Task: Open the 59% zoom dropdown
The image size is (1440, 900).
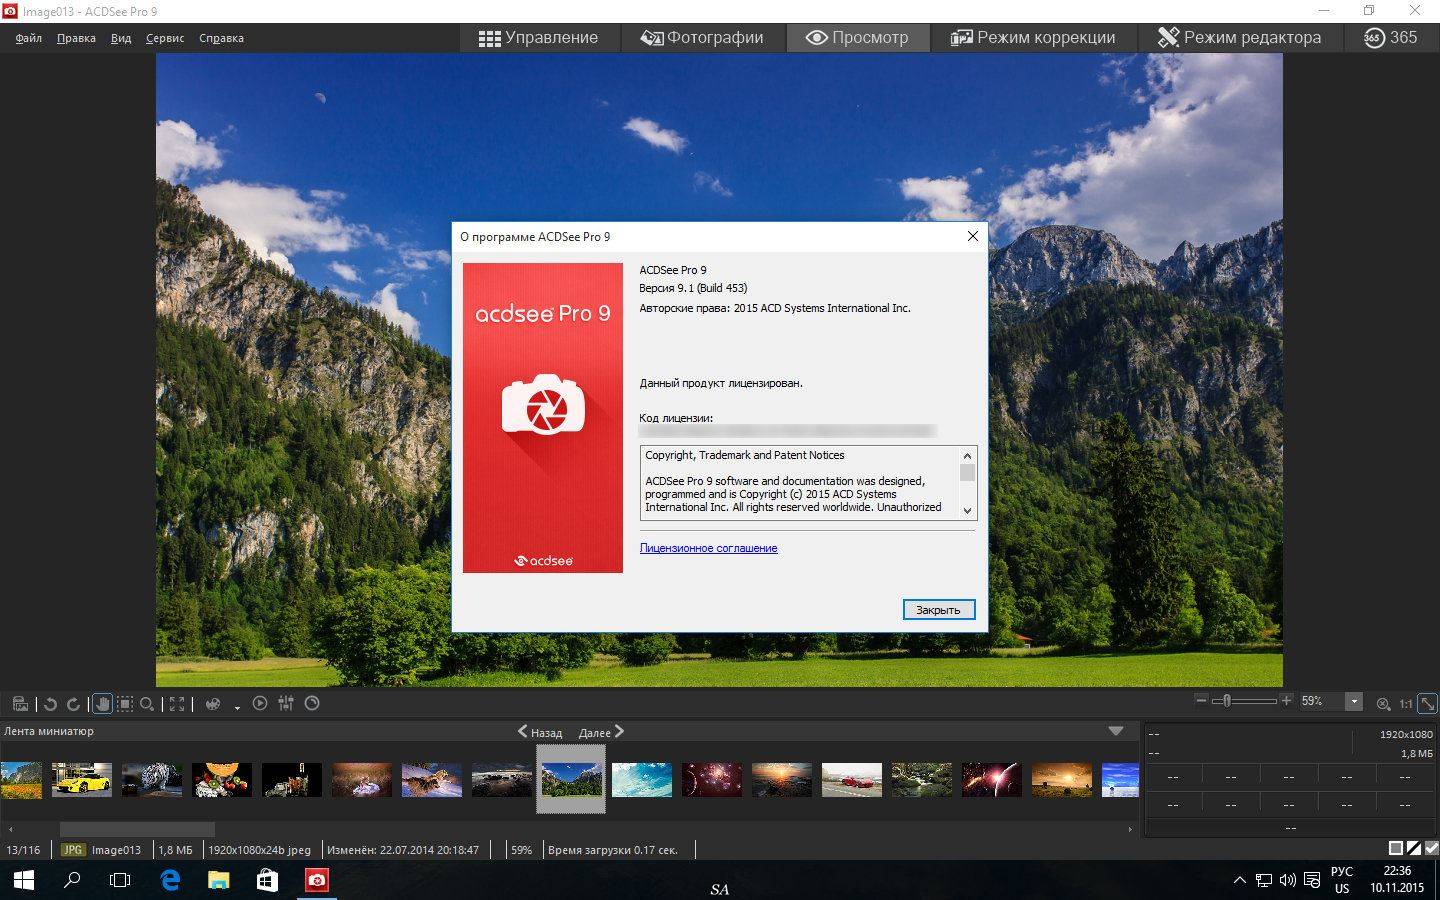Action: pyautogui.click(x=1354, y=702)
